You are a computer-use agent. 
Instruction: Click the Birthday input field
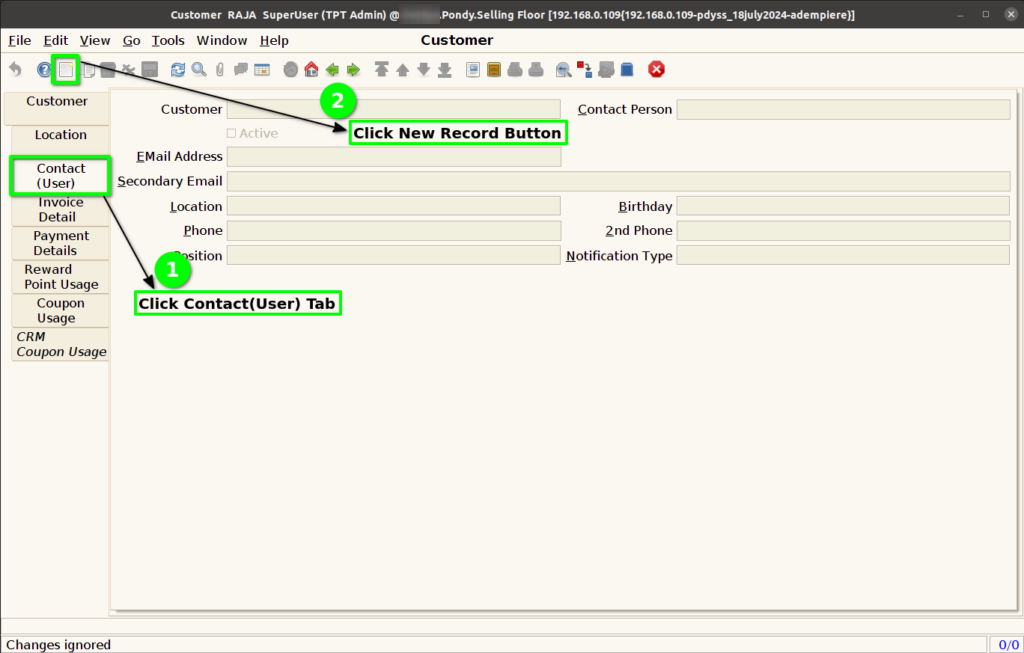pos(843,206)
